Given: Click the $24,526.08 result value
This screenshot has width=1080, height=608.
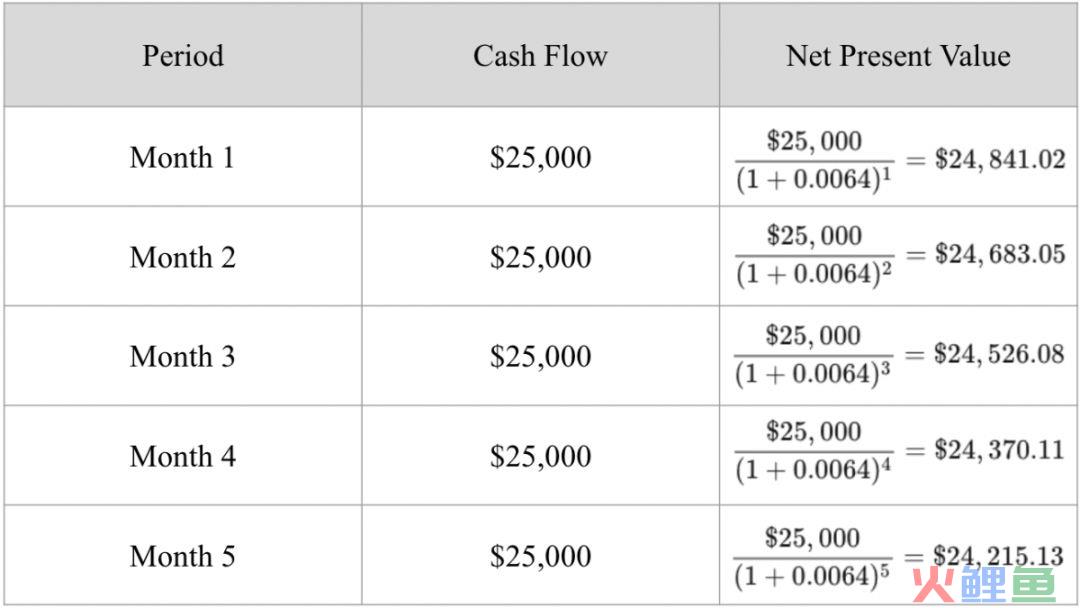Looking at the screenshot, I should (x=999, y=354).
